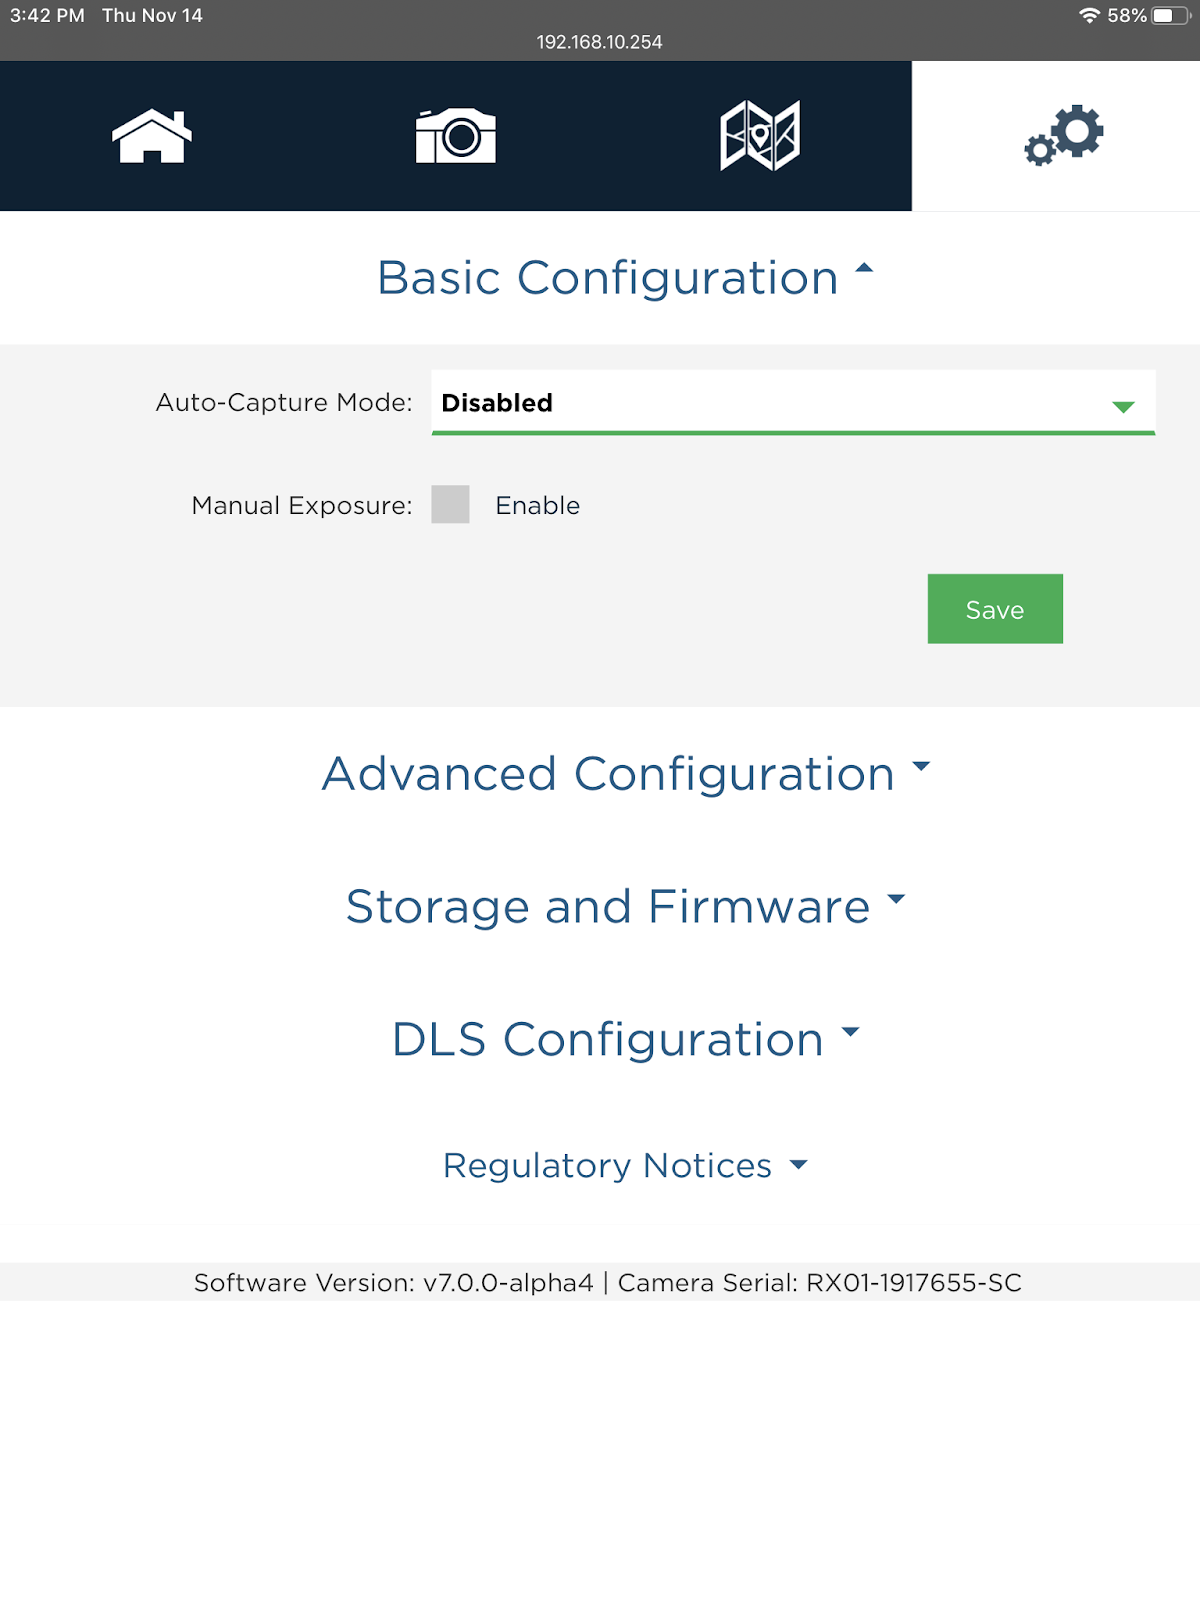Screen dimensions: 1200x1600
Task: Open the Auto-Capture Mode dropdown
Action: coord(793,403)
